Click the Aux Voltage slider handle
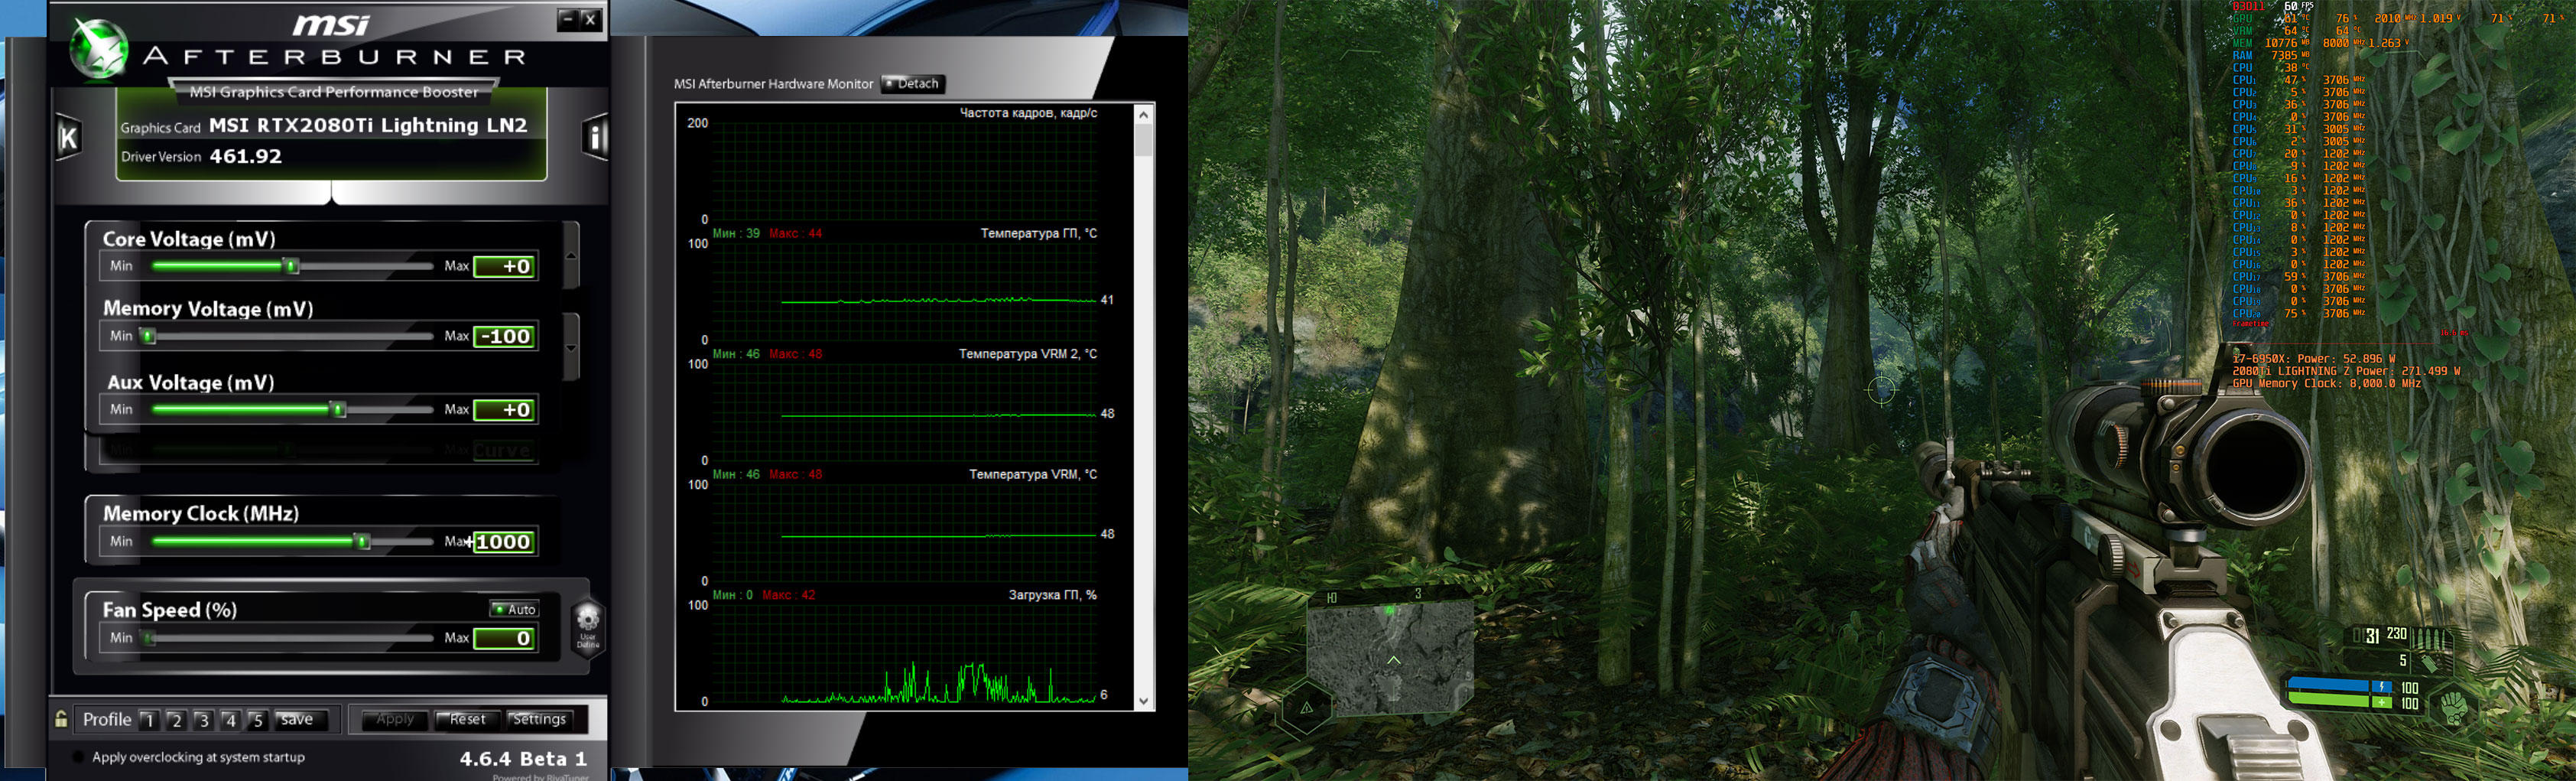The image size is (2576, 781). point(339,409)
